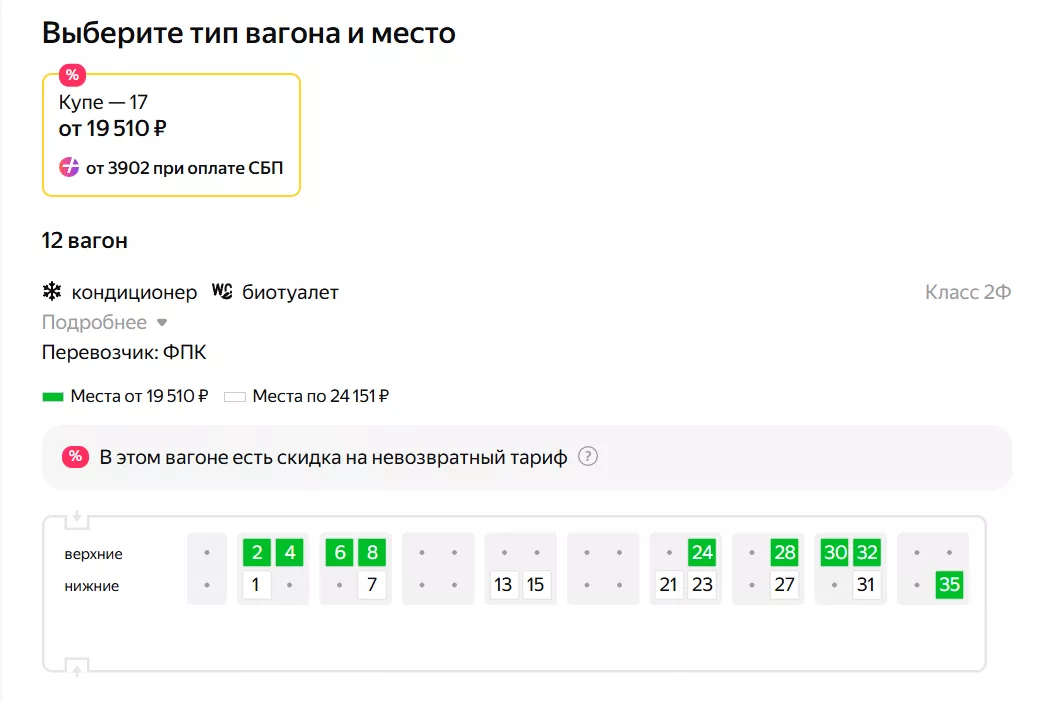Pick green lower seat 35

pos(949,585)
